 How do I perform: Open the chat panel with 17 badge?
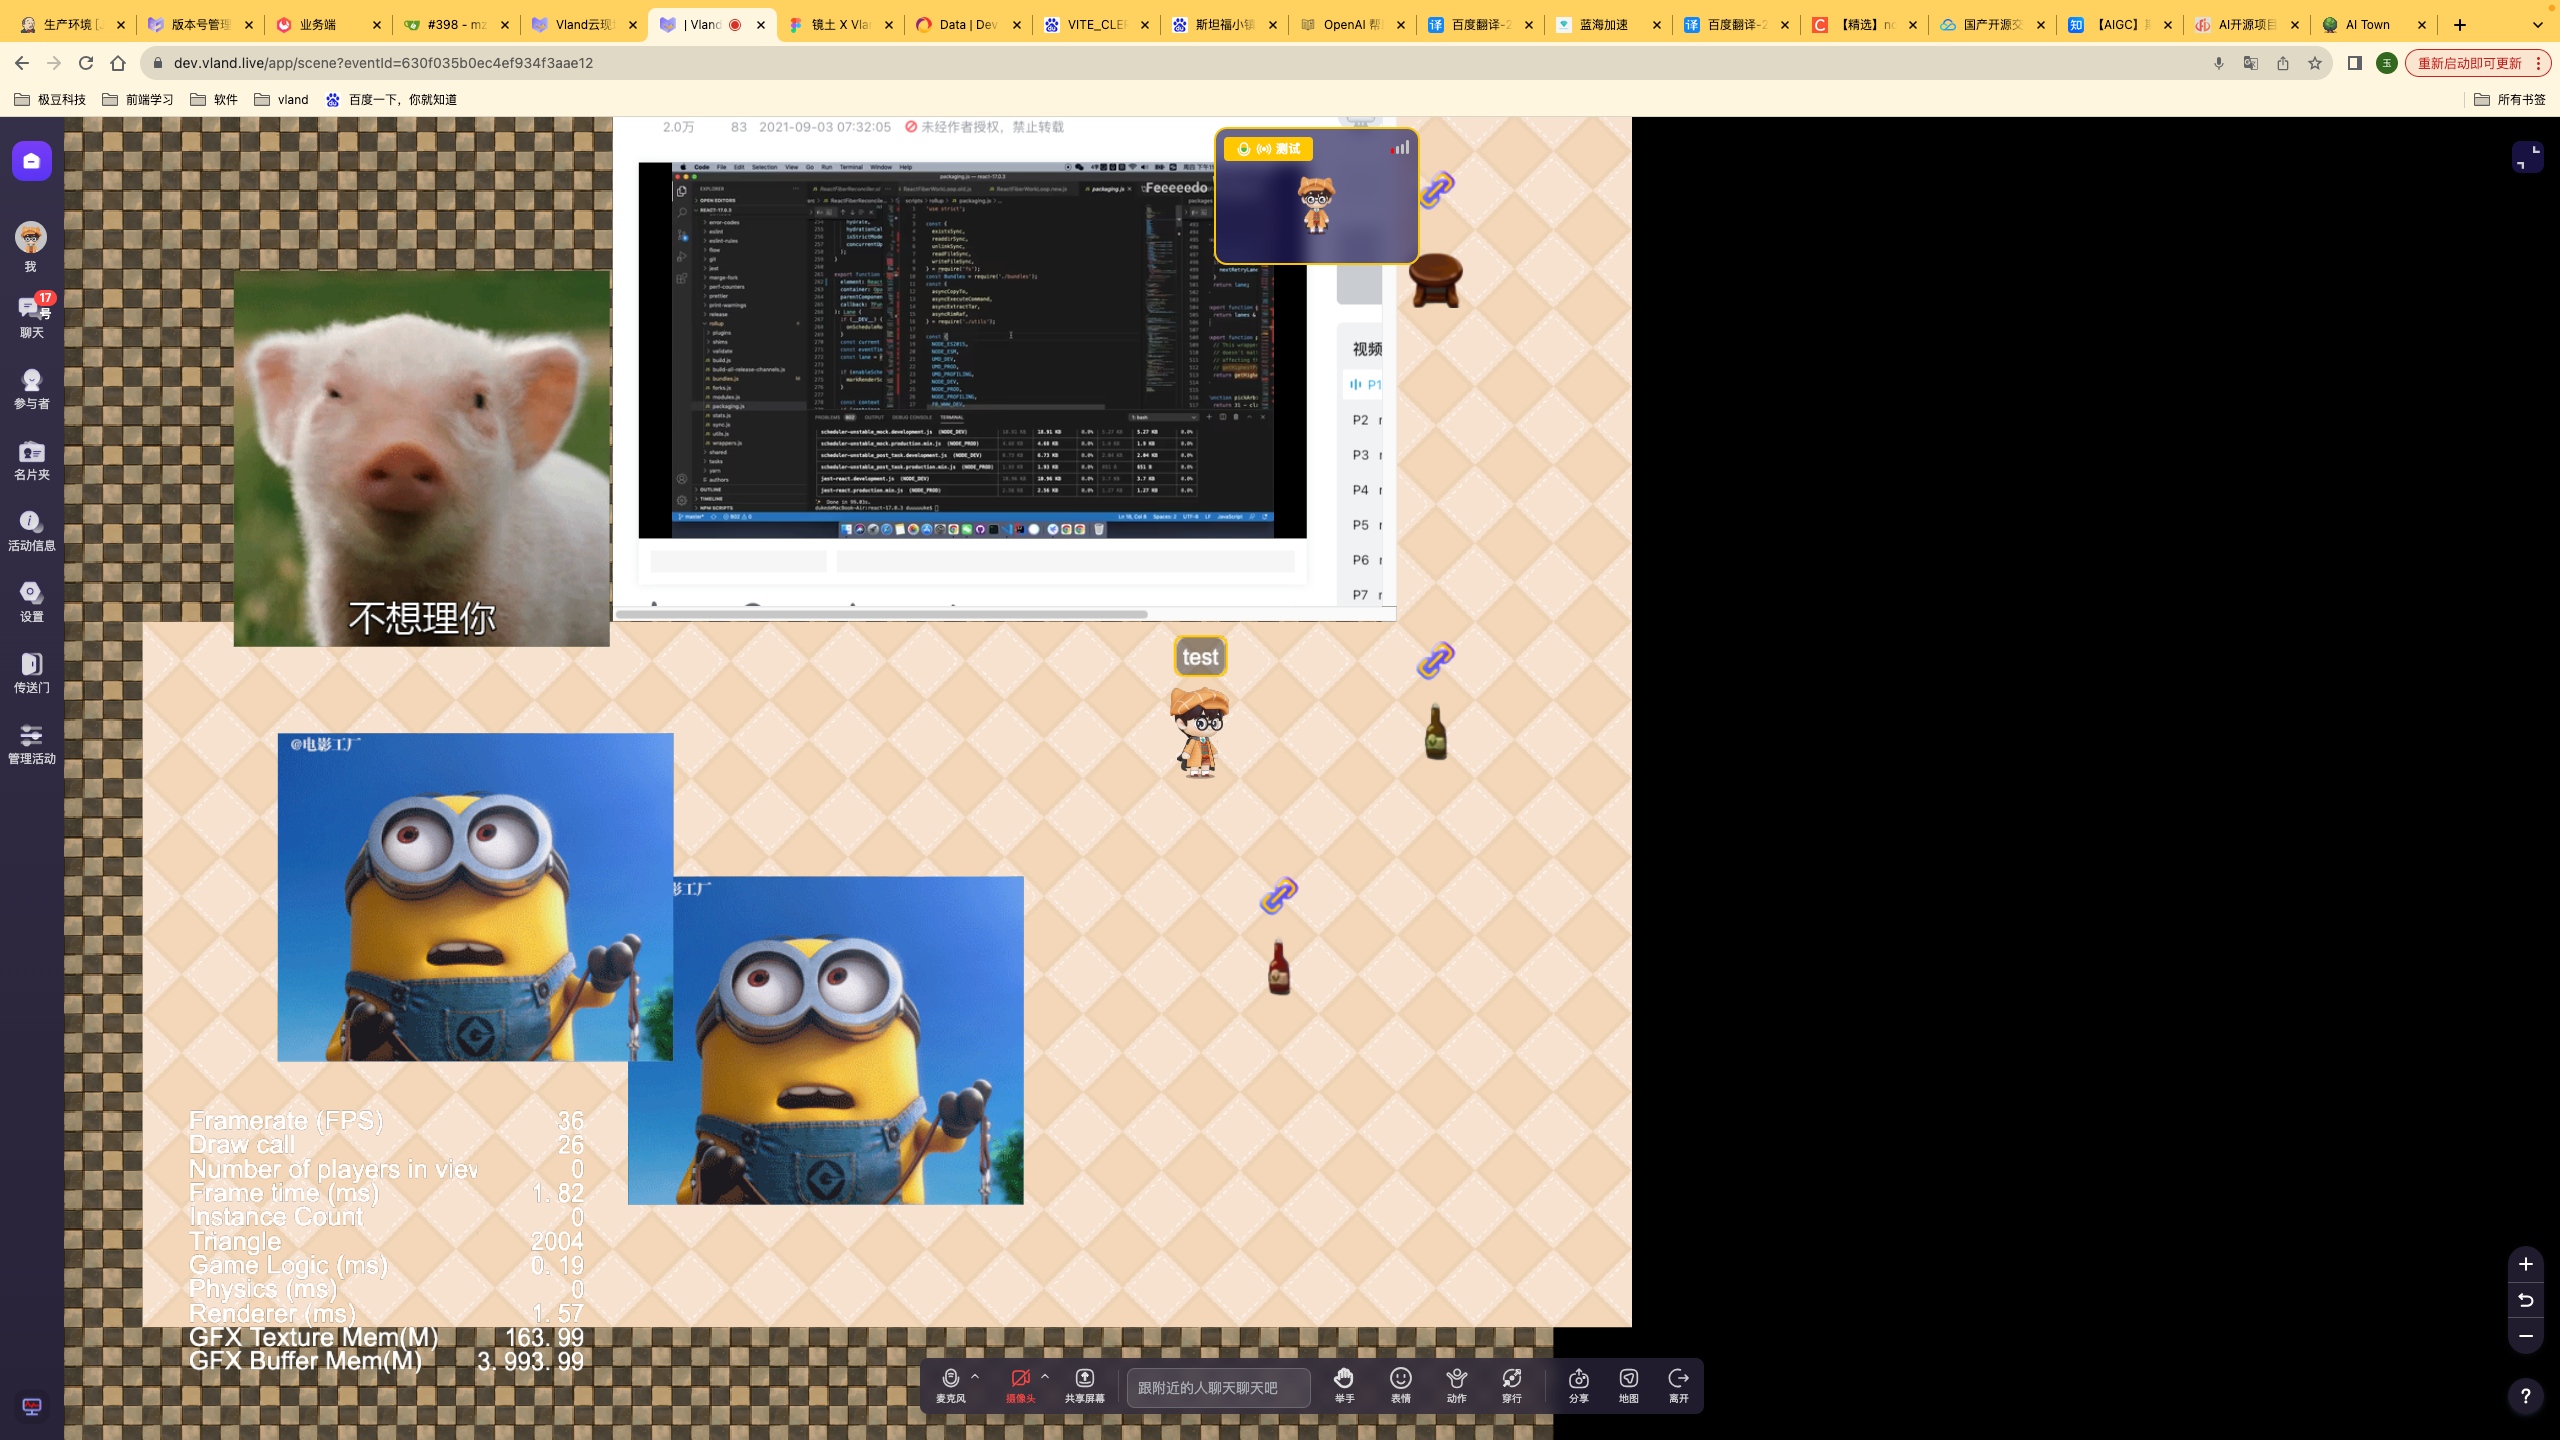32,316
